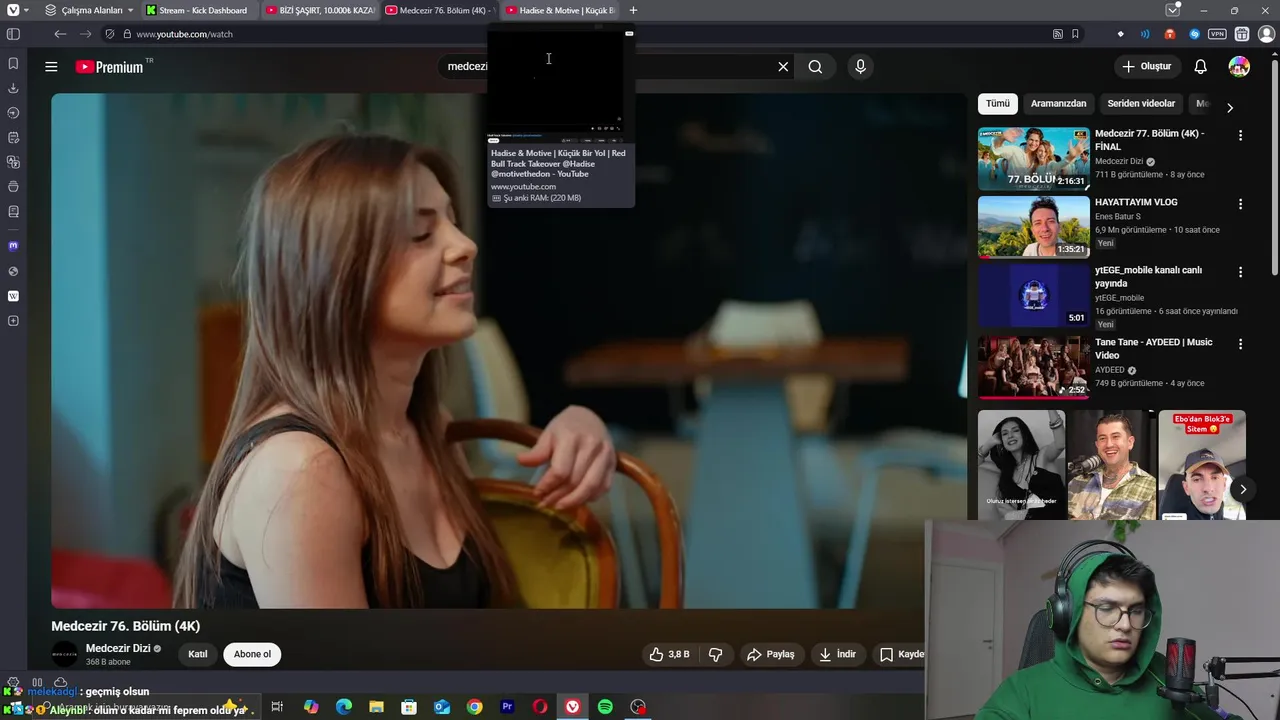
Task: Open a new browser tab
Action: (633, 10)
